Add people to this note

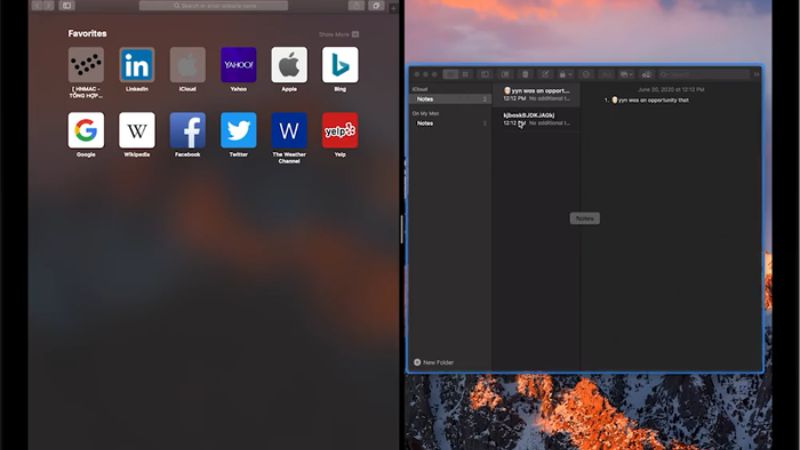click(x=646, y=74)
